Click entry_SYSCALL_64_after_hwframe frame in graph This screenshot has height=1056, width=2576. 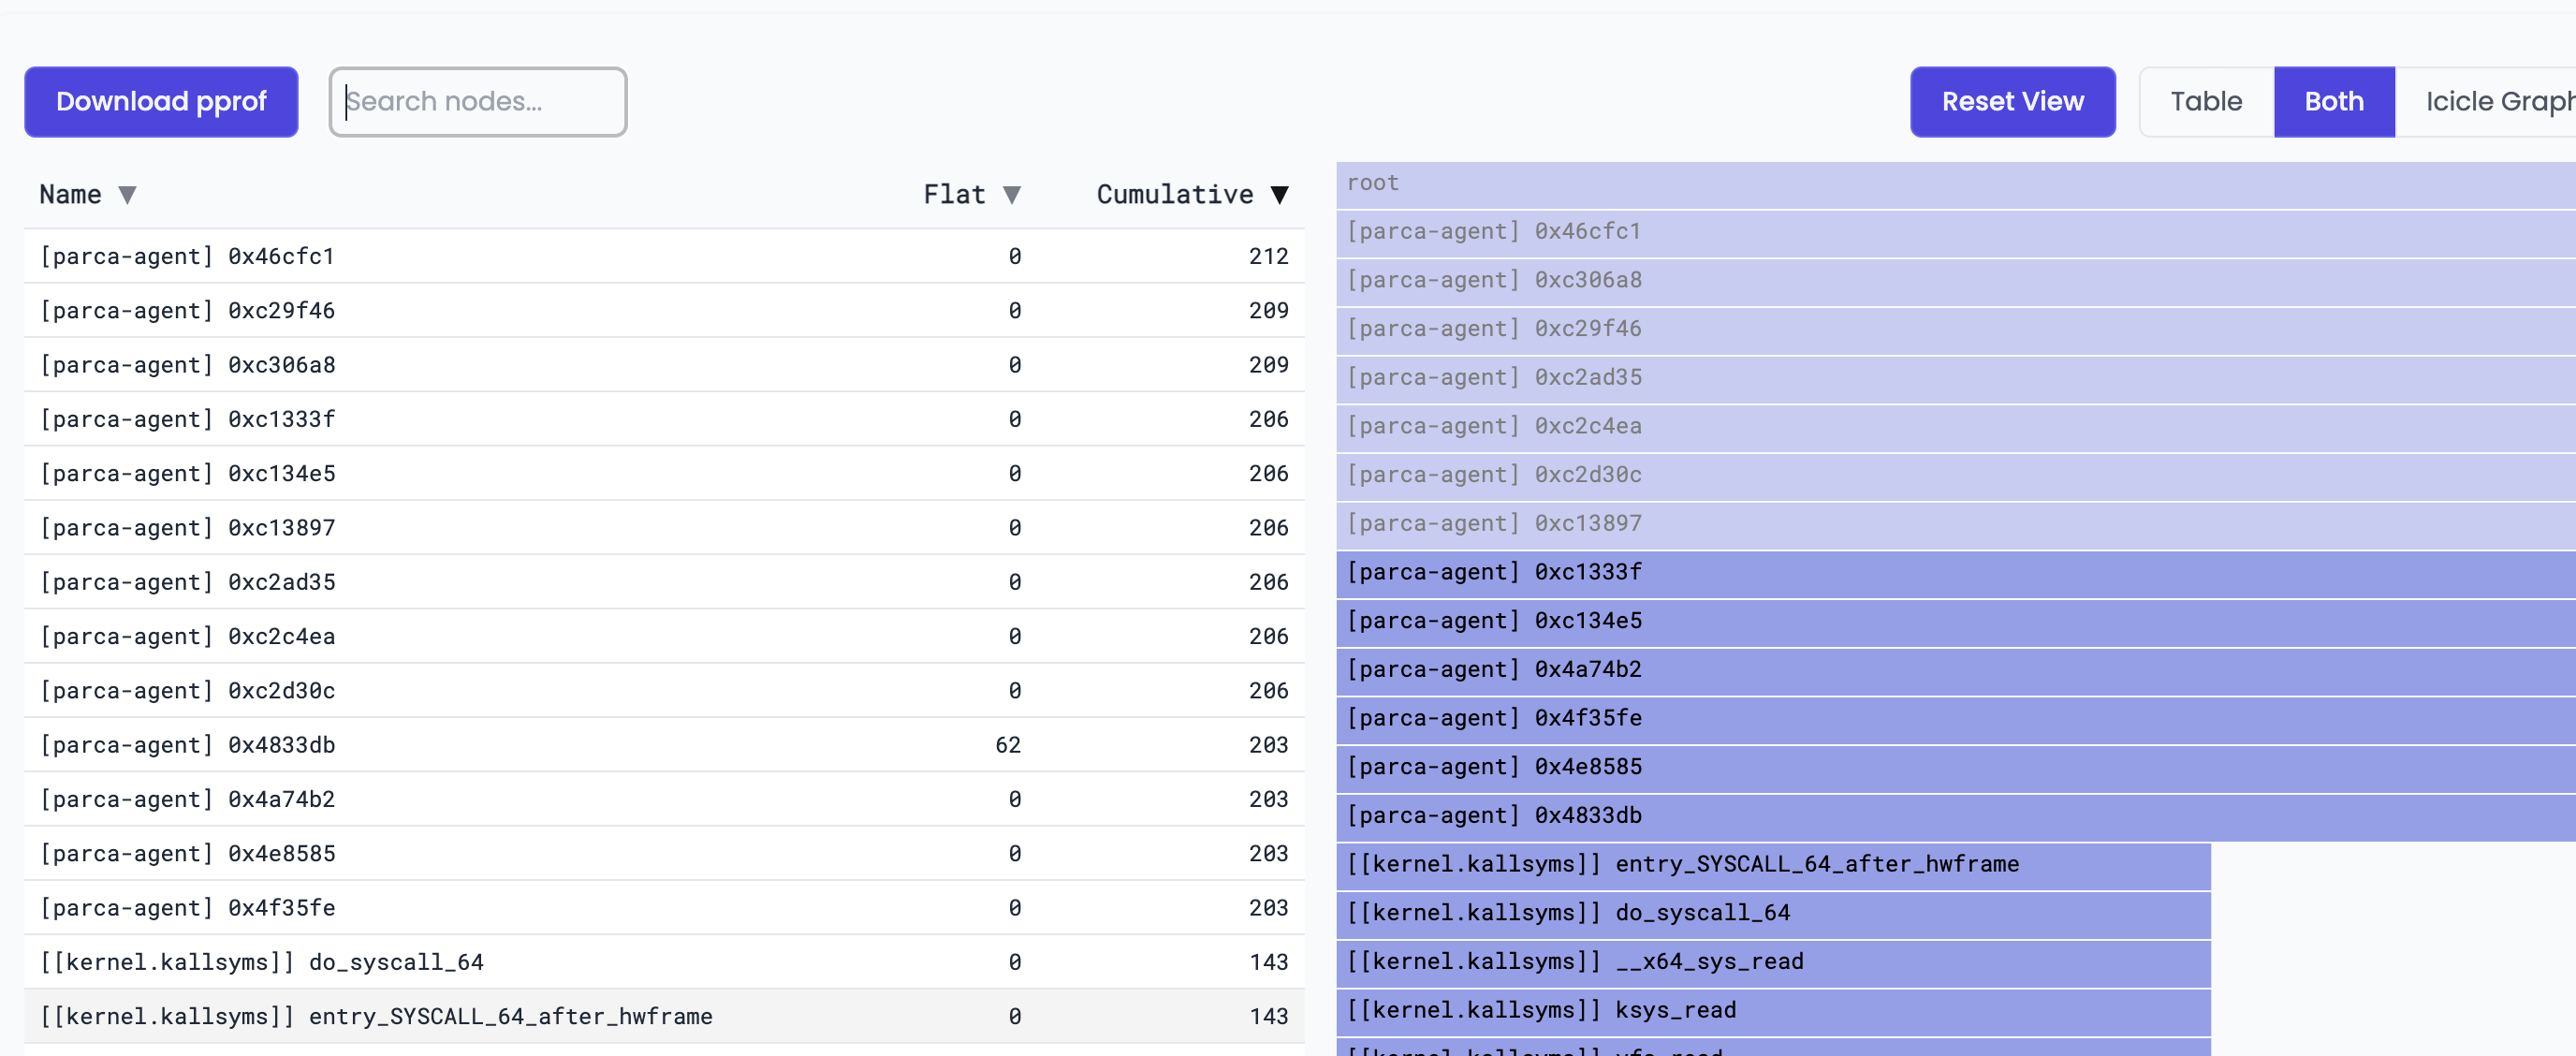point(1700,863)
